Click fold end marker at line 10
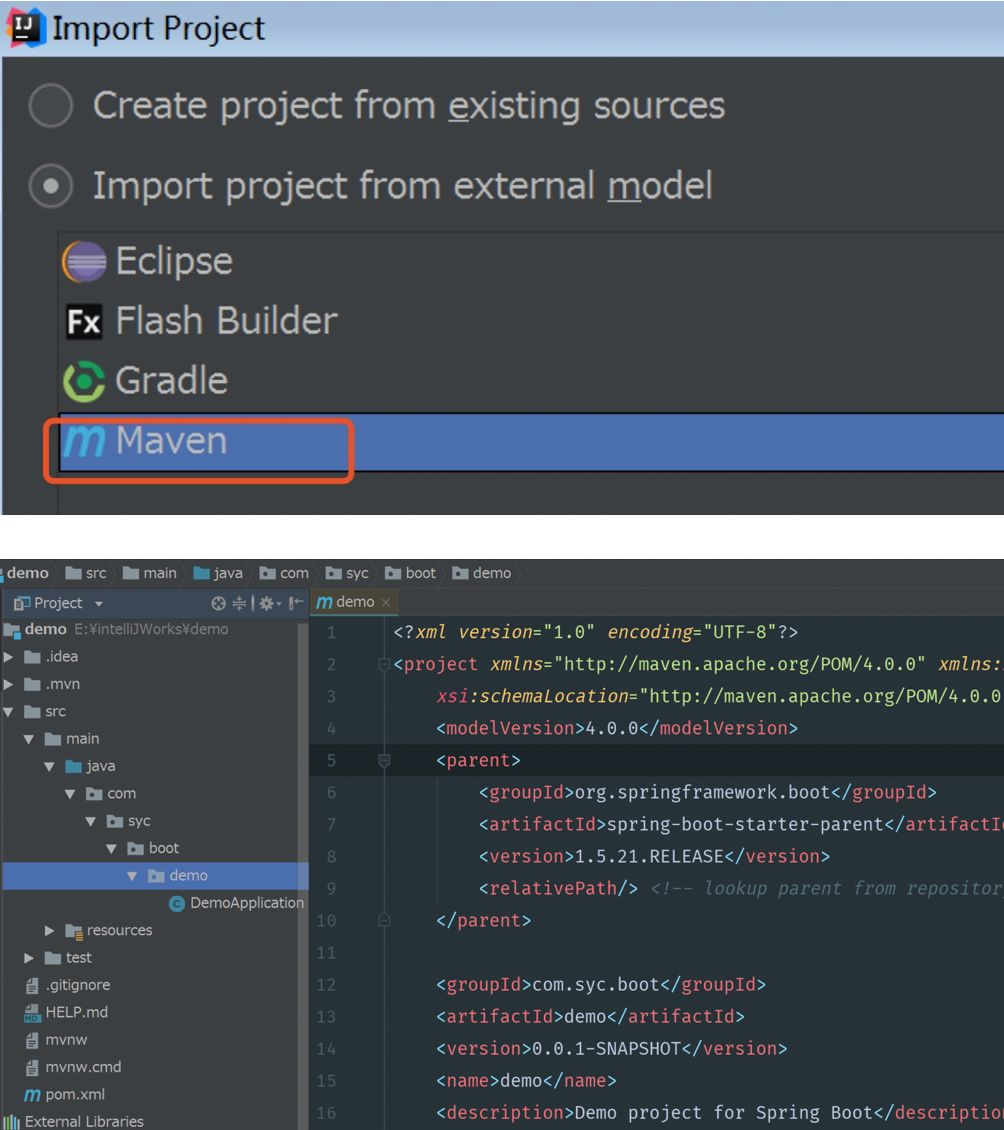Viewport: 1004px width, 1130px height. 384,920
